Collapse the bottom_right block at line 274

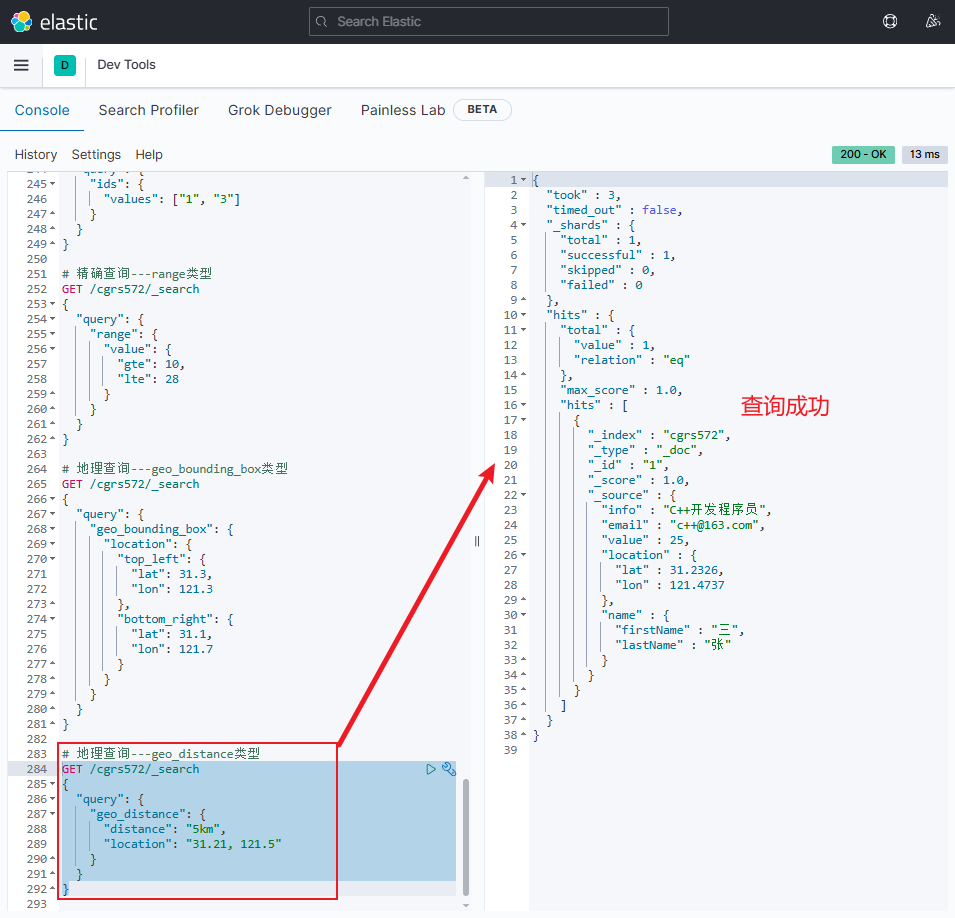(x=52, y=619)
